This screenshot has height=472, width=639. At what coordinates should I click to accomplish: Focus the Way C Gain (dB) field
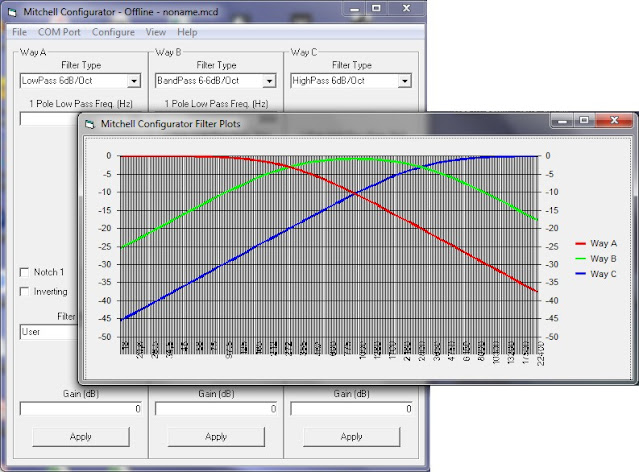[351, 409]
